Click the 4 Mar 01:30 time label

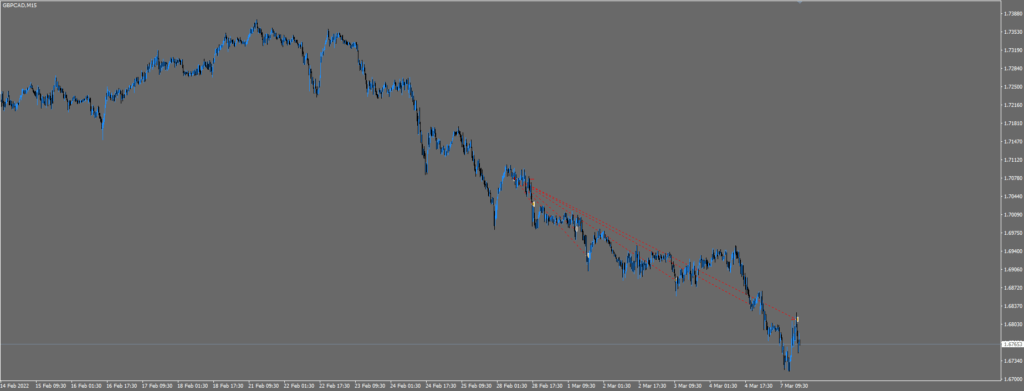[x=724, y=385]
